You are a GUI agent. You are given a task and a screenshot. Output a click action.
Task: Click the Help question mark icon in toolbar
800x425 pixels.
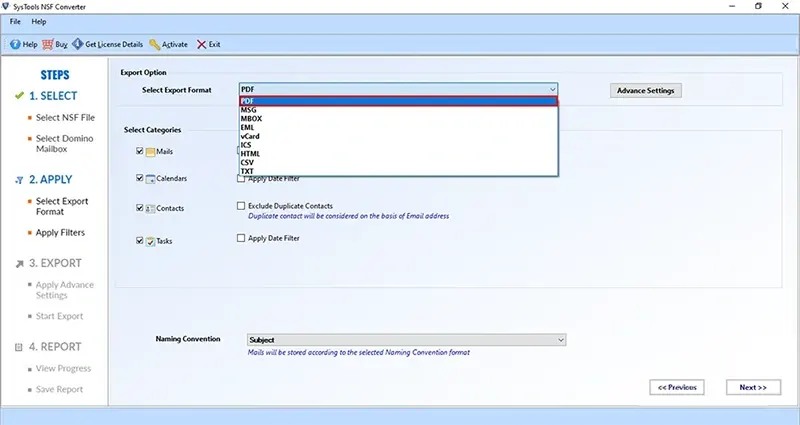pos(15,44)
